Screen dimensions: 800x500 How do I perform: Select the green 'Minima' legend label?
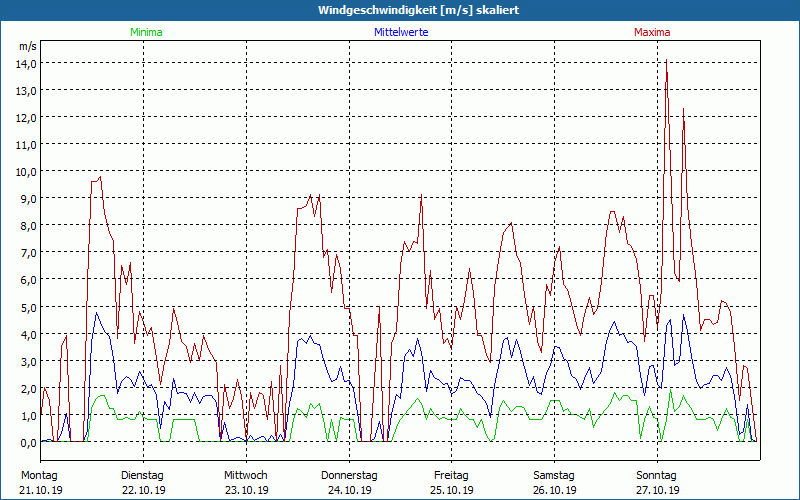pos(146,32)
